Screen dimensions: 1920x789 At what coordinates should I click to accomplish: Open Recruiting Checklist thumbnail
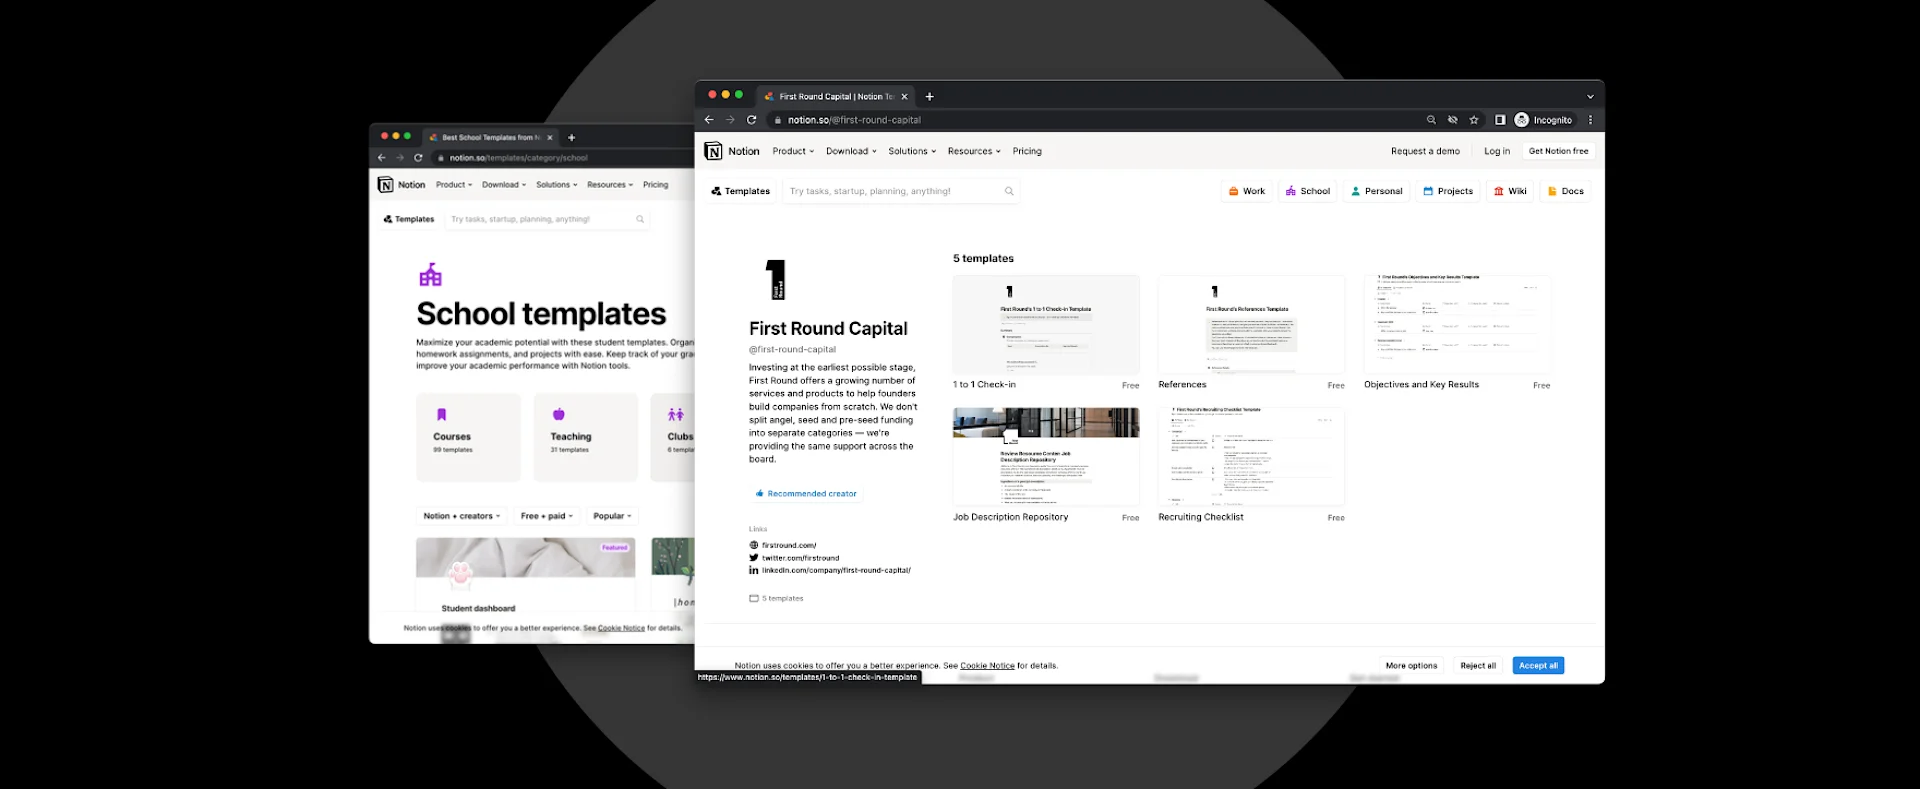1251,457
